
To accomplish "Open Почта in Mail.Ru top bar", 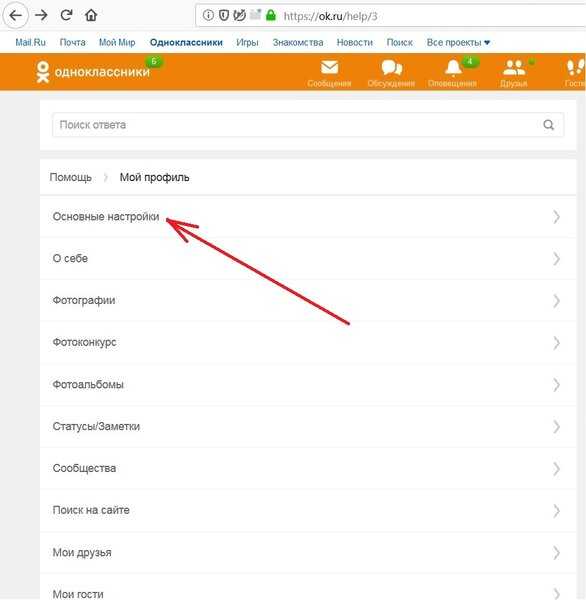I will pos(72,42).
